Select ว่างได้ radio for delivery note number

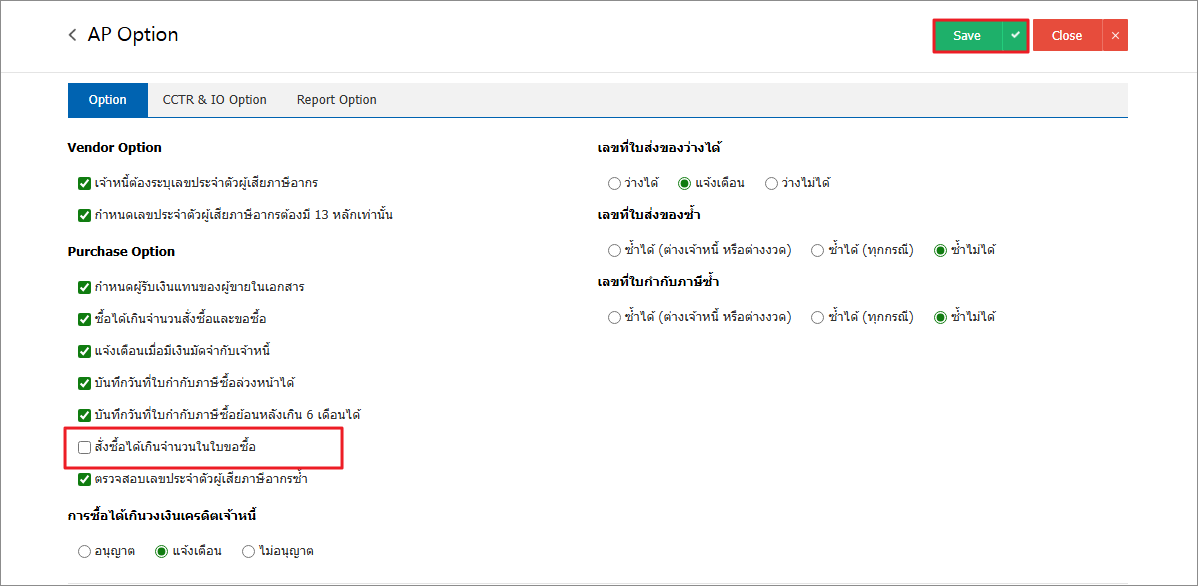pos(614,183)
